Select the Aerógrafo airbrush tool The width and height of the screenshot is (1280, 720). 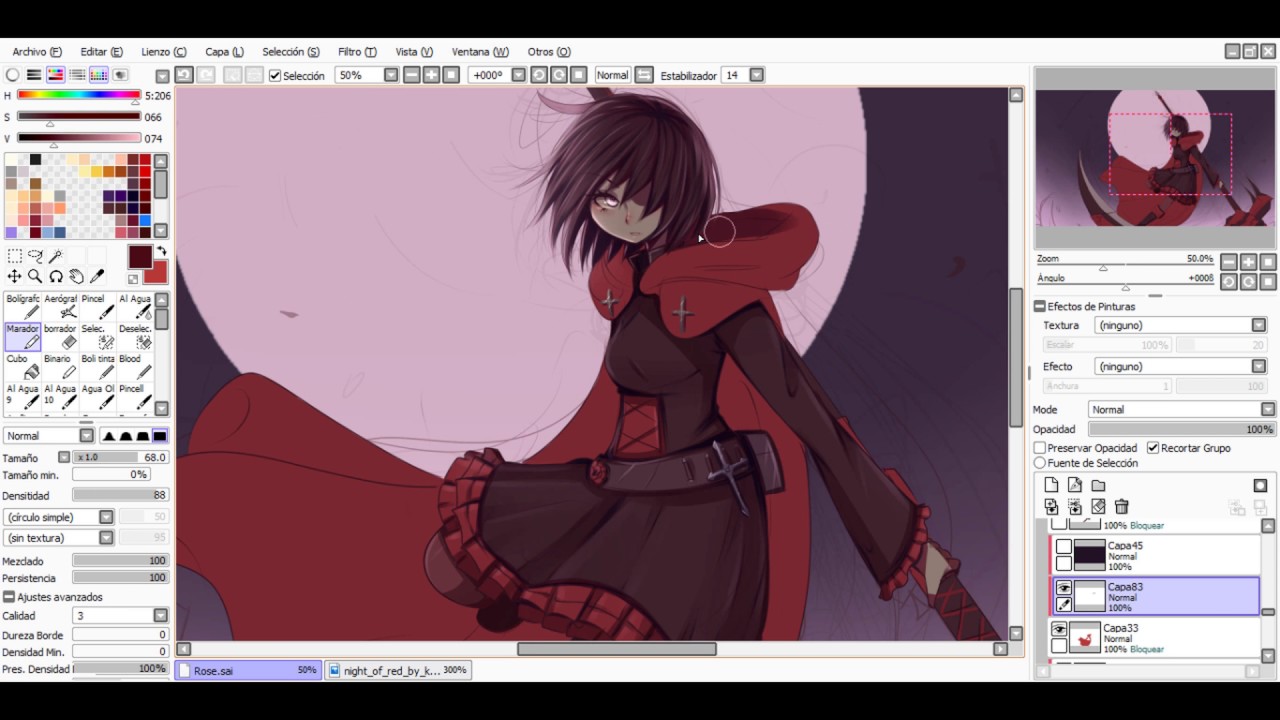(x=61, y=307)
